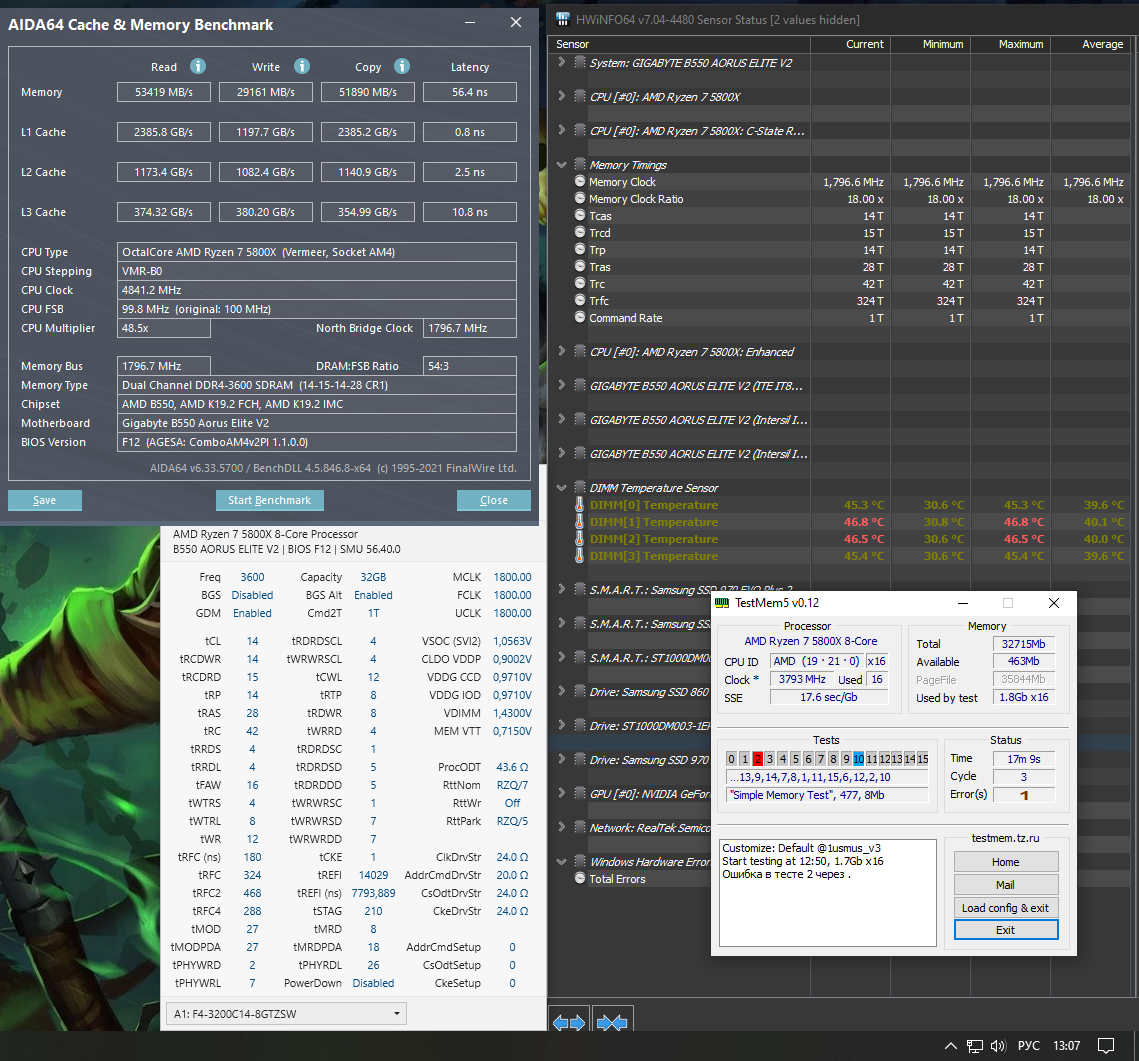
Task: Click the info icon next to Read
Action: pyautogui.click(x=198, y=66)
